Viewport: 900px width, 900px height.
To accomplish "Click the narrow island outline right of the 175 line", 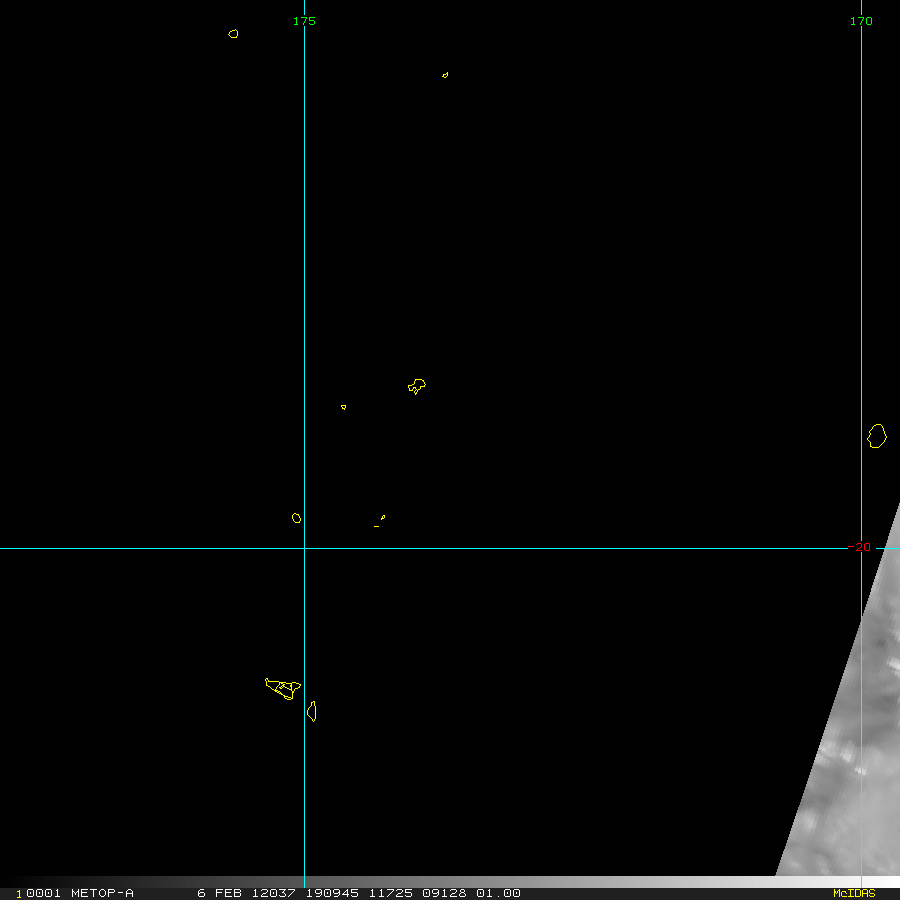I will [x=312, y=711].
